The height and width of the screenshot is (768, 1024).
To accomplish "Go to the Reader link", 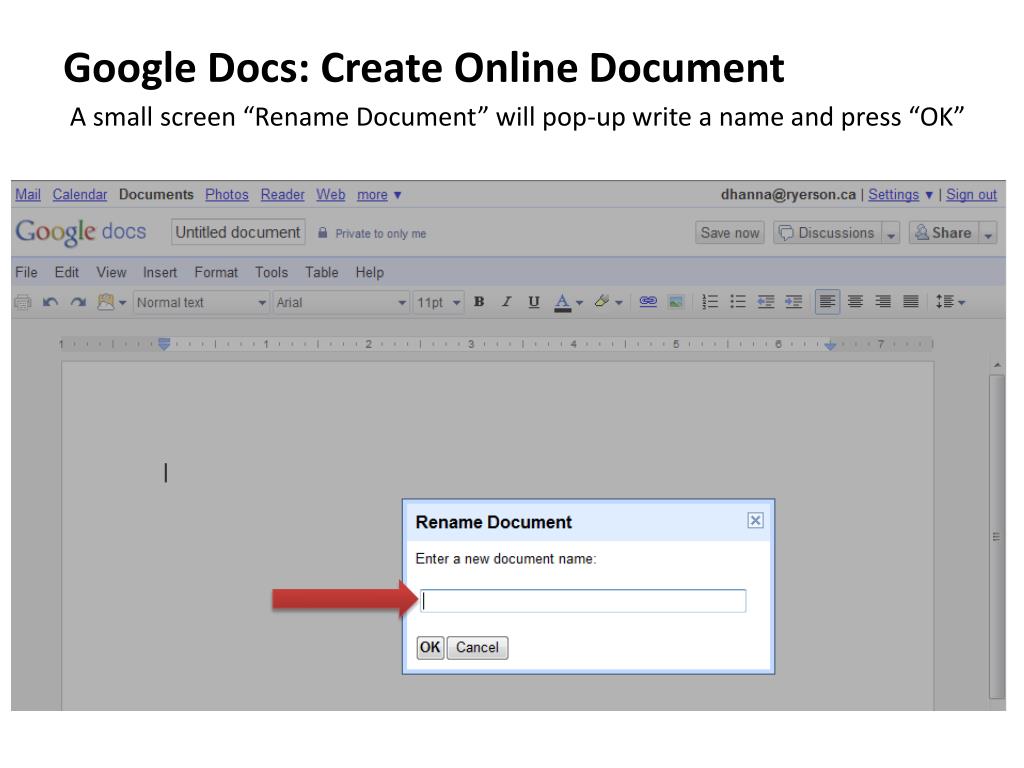I will (x=282, y=195).
